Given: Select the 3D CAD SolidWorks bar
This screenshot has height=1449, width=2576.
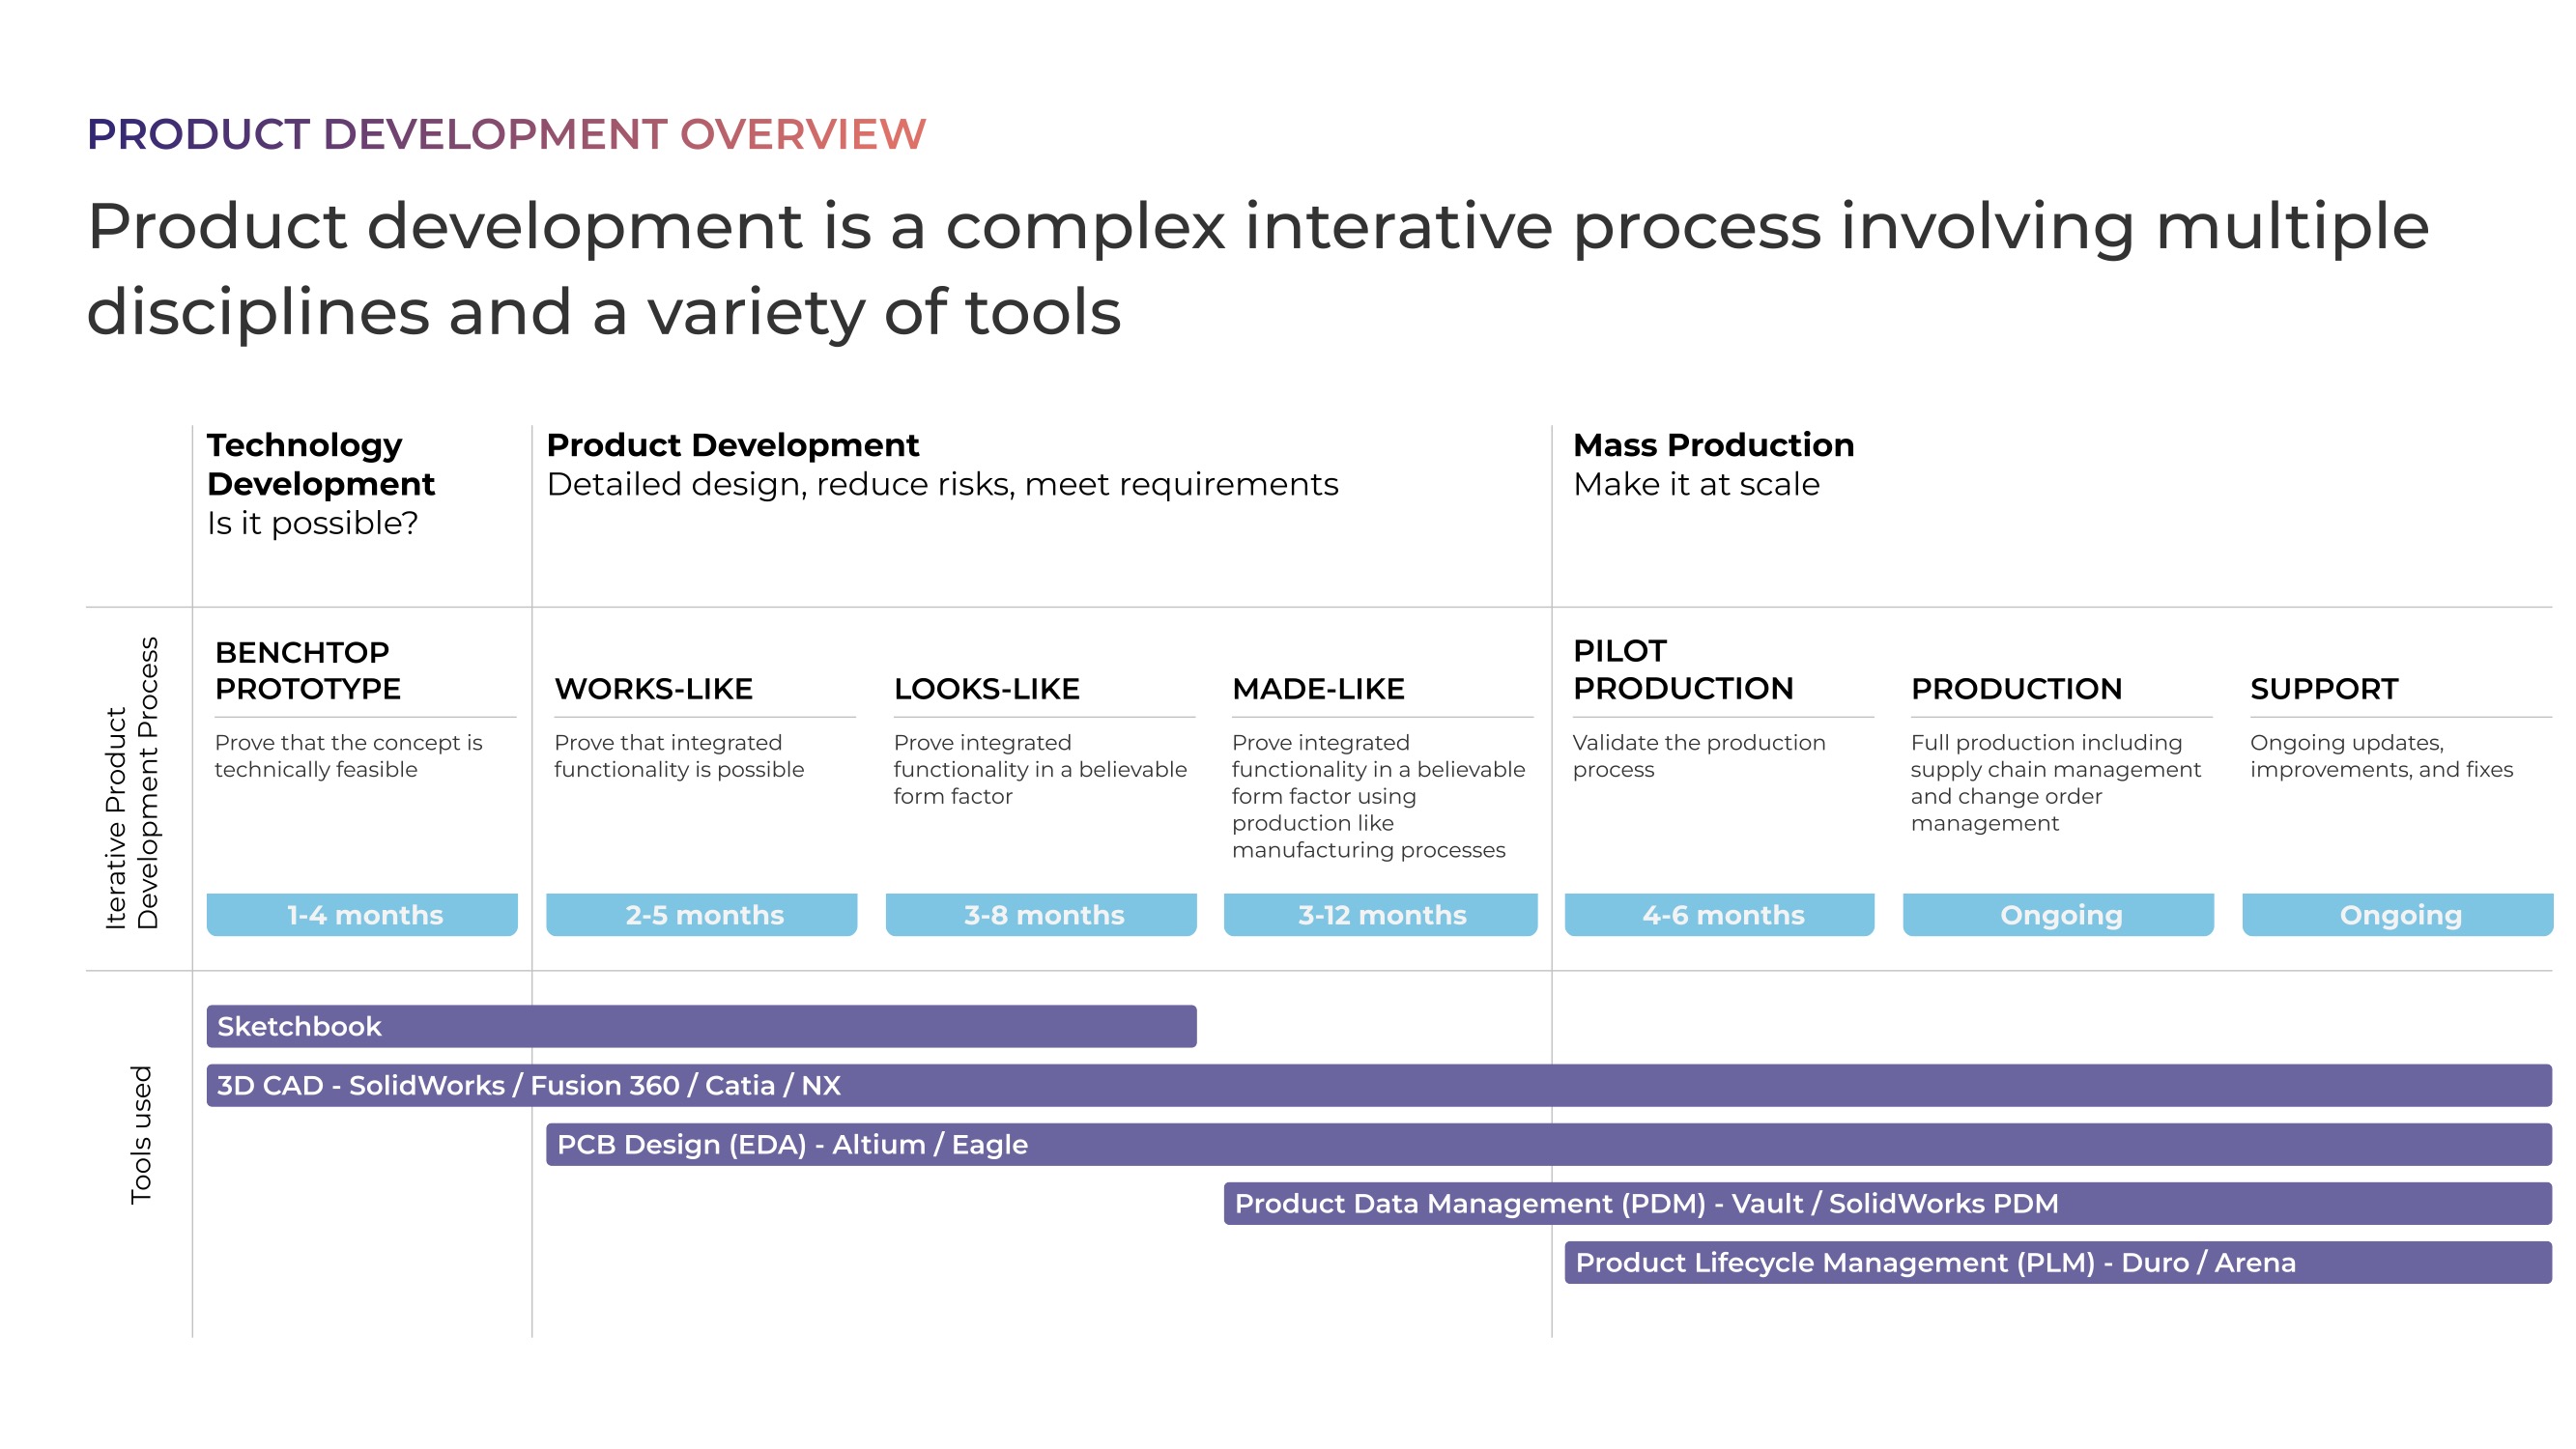Looking at the screenshot, I should [x=1378, y=1085].
